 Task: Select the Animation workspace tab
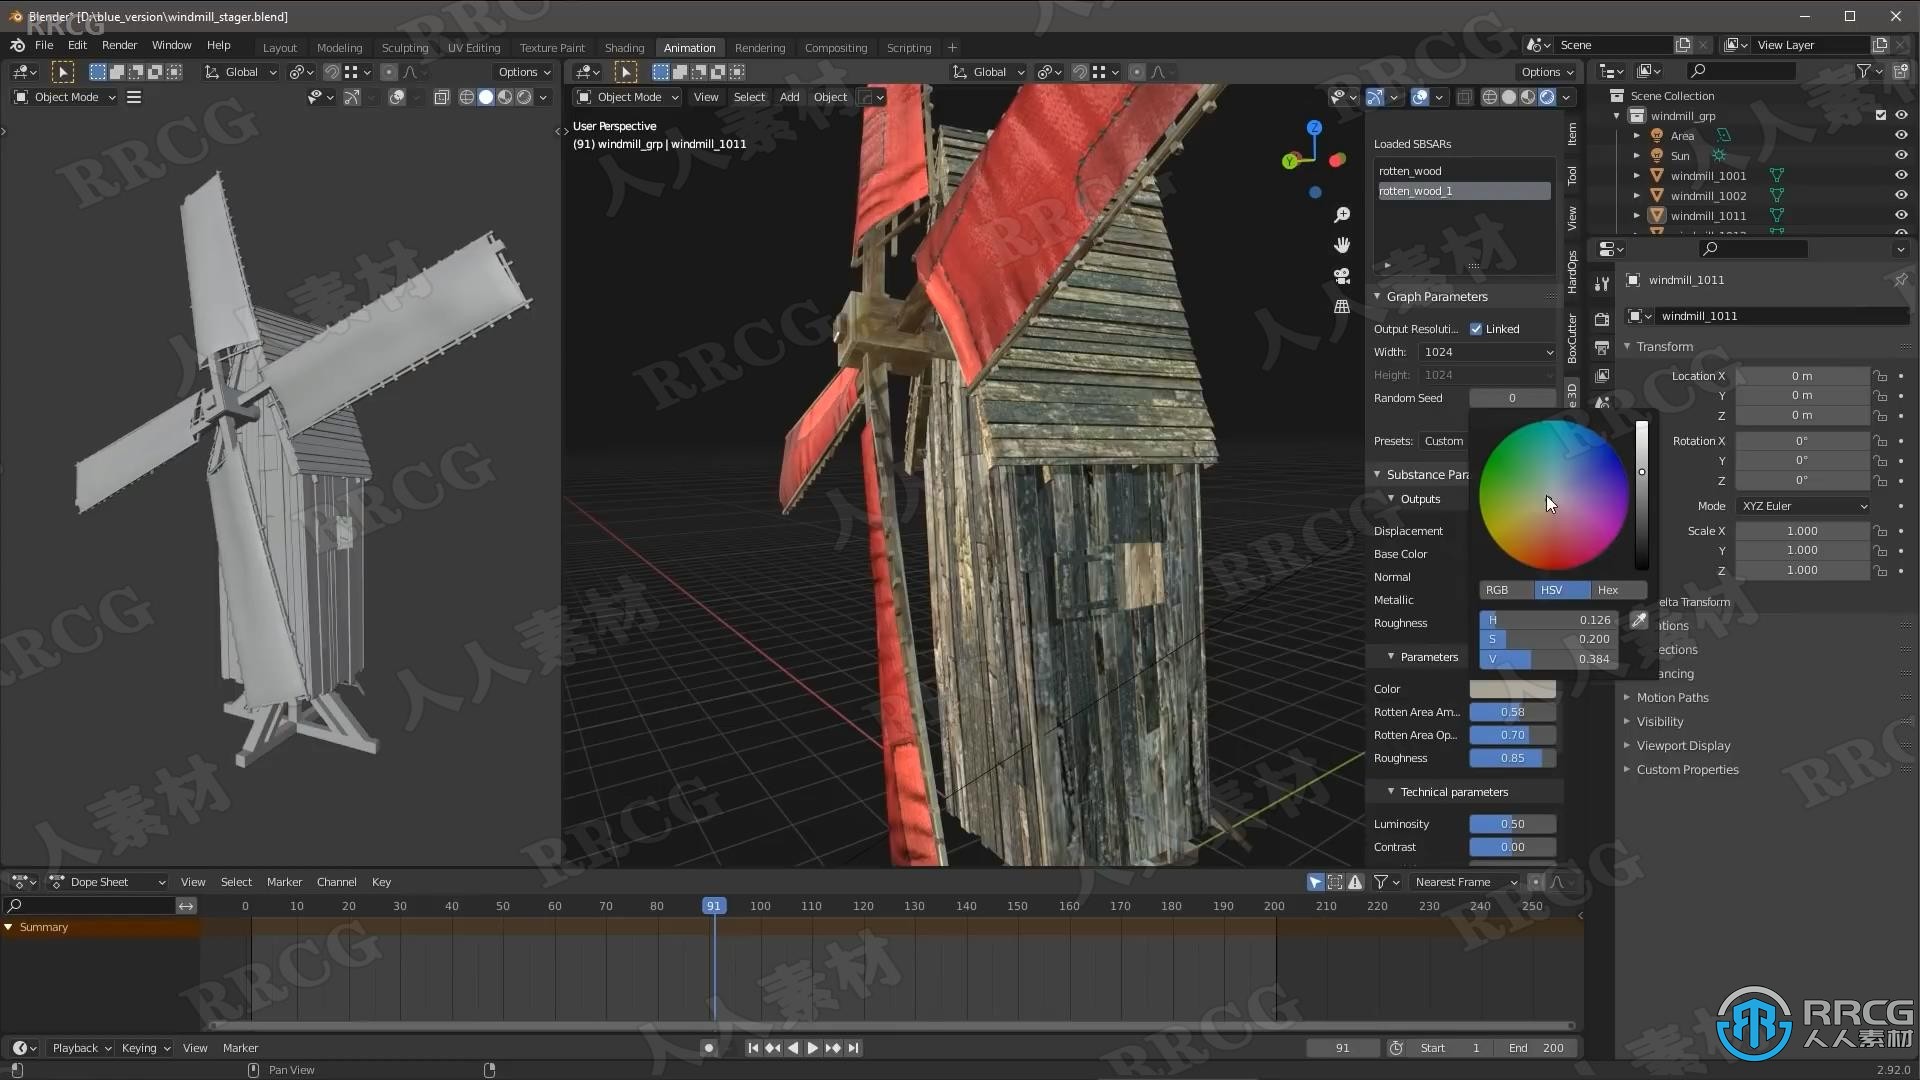[x=688, y=47]
